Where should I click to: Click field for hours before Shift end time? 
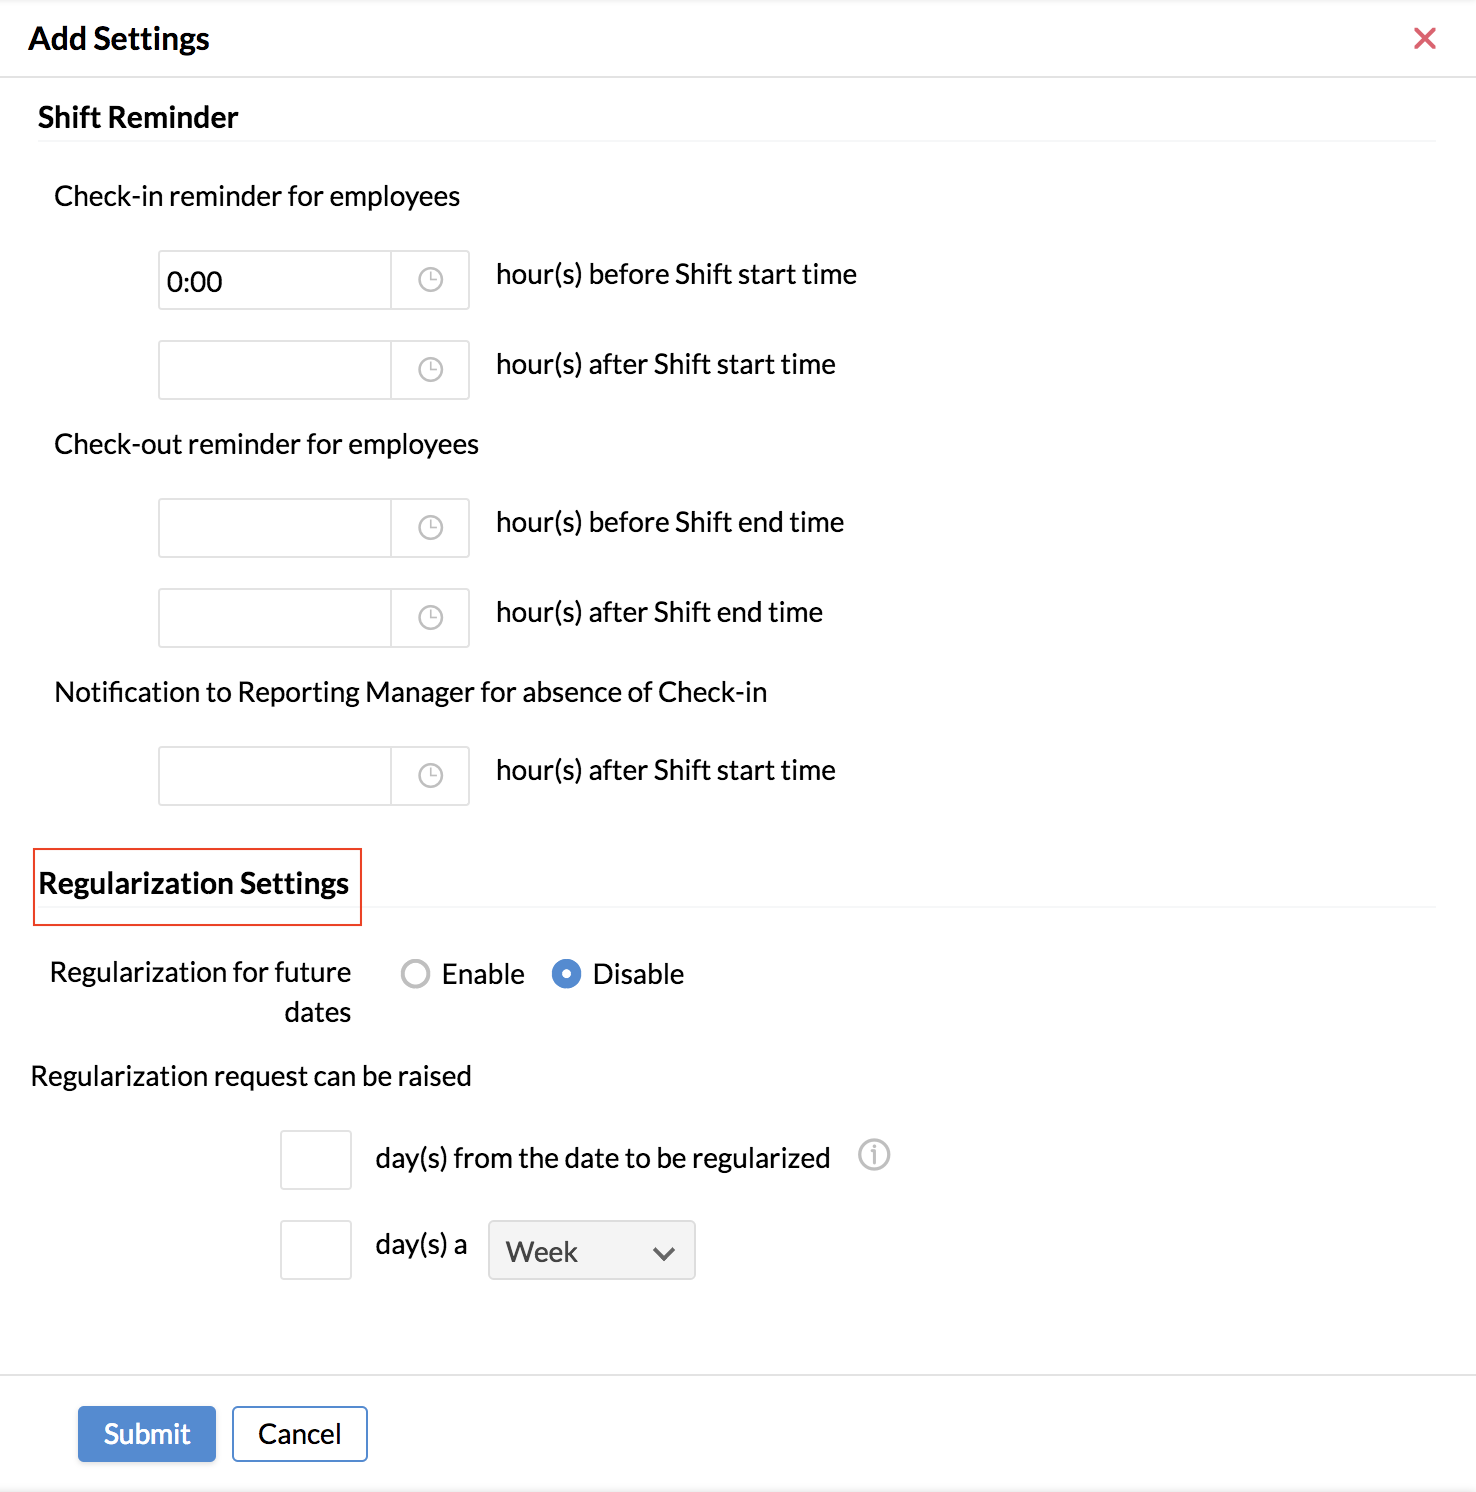[275, 528]
